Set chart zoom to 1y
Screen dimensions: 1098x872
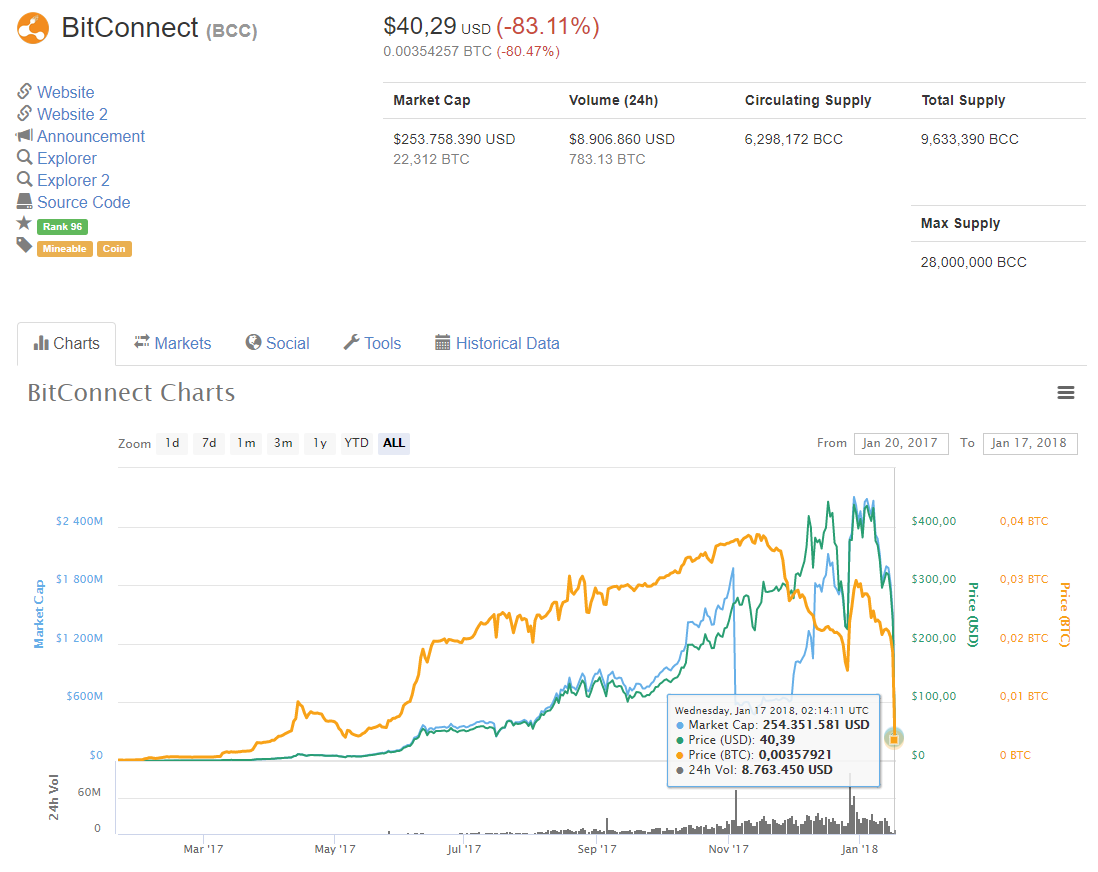point(320,443)
